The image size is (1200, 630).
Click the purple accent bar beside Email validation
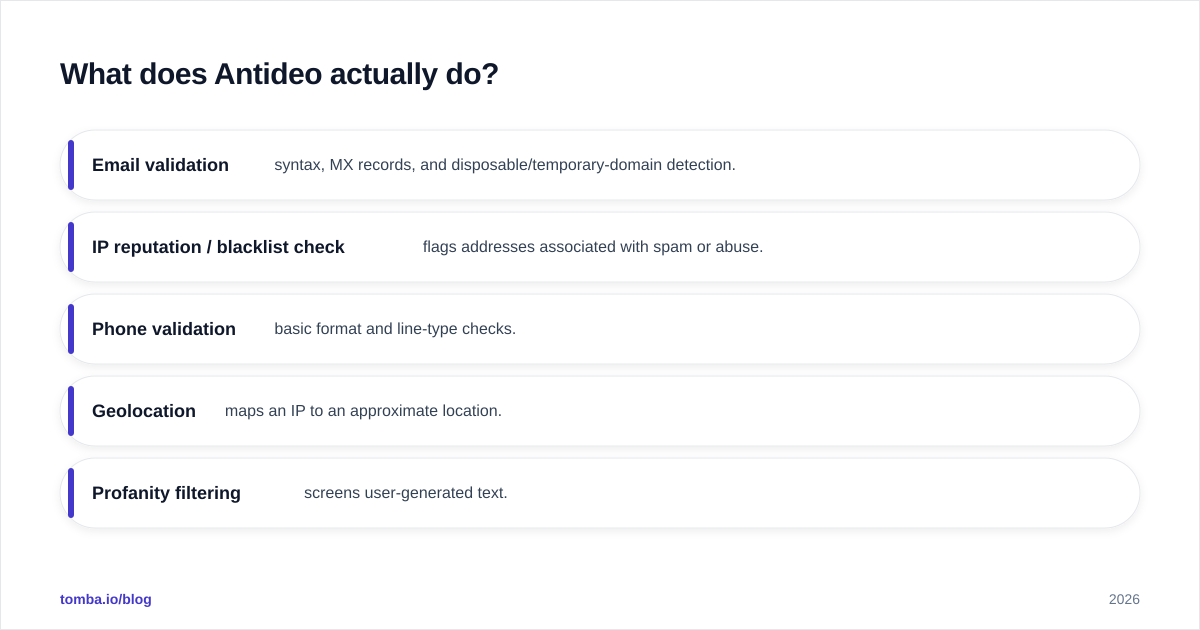click(x=71, y=165)
